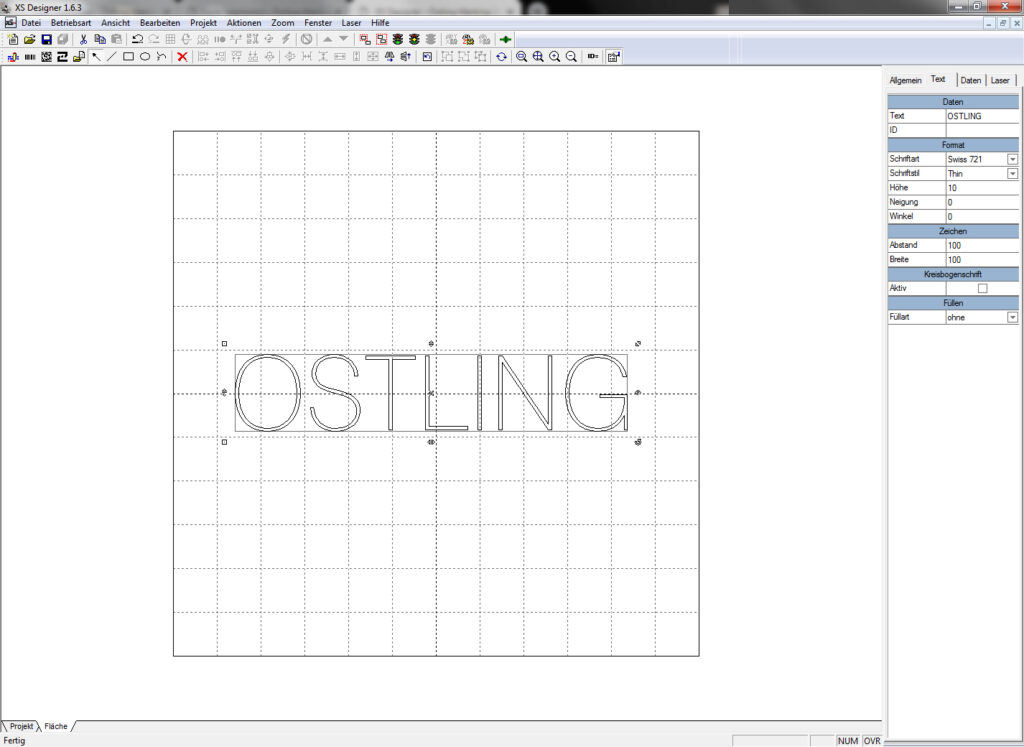Image resolution: width=1024 pixels, height=747 pixels.
Task: Switch to the Allgemein tab
Action: 905,80
